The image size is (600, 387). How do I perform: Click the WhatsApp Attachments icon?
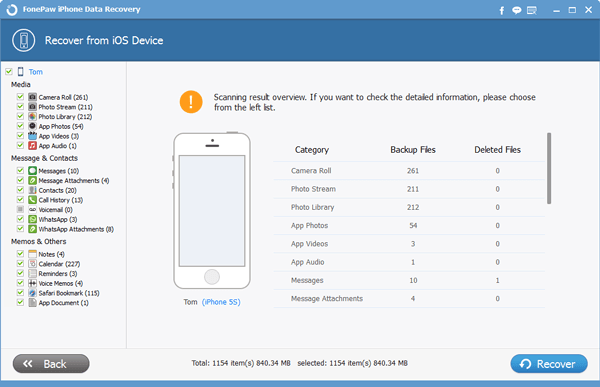tap(33, 229)
